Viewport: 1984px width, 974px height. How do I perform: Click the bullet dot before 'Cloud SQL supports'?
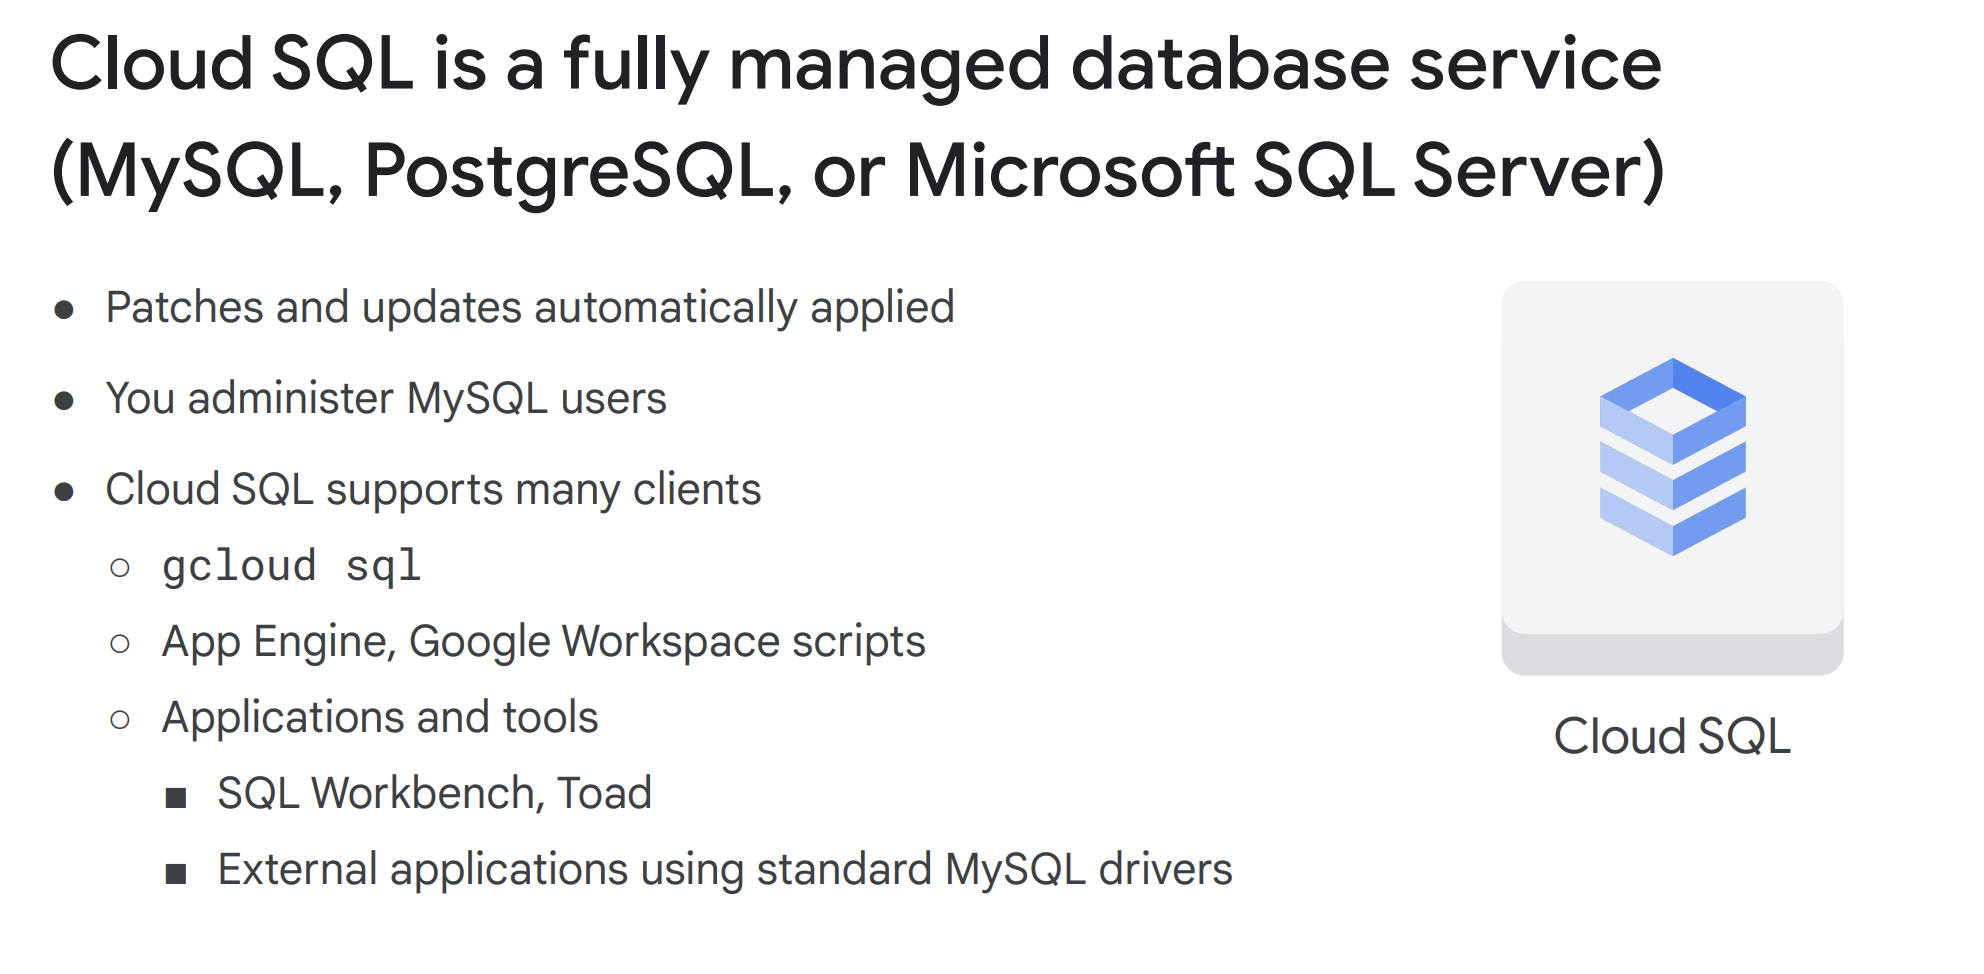[65, 492]
